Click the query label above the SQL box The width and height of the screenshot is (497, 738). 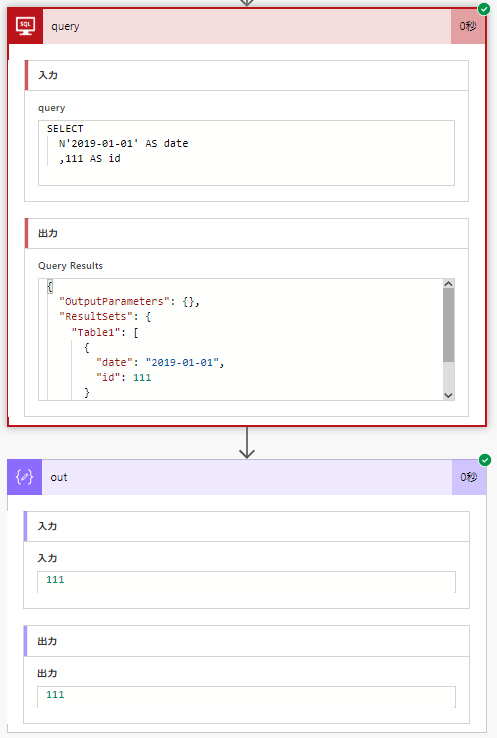coord(51,108)
